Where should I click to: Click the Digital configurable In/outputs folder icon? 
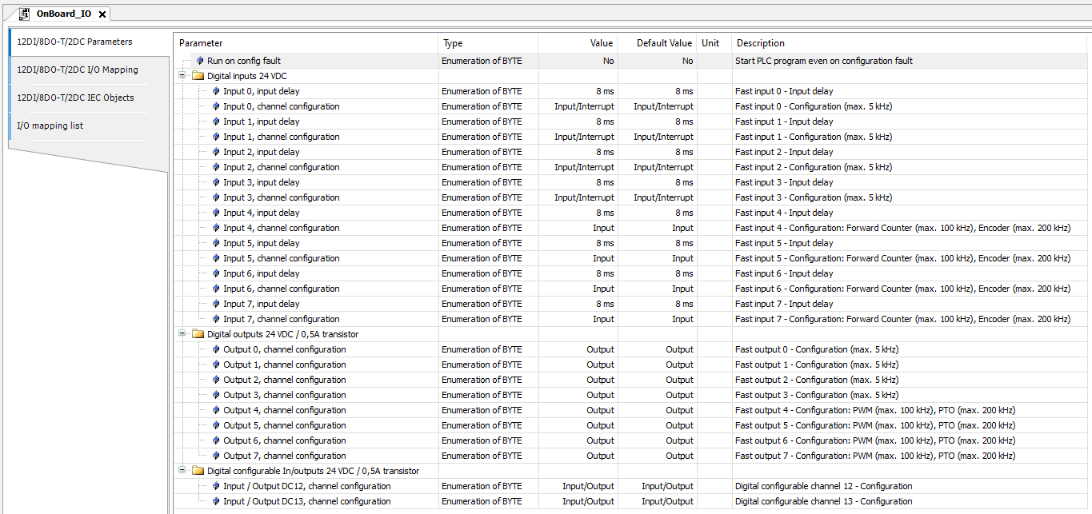click(x=197, y=471)
